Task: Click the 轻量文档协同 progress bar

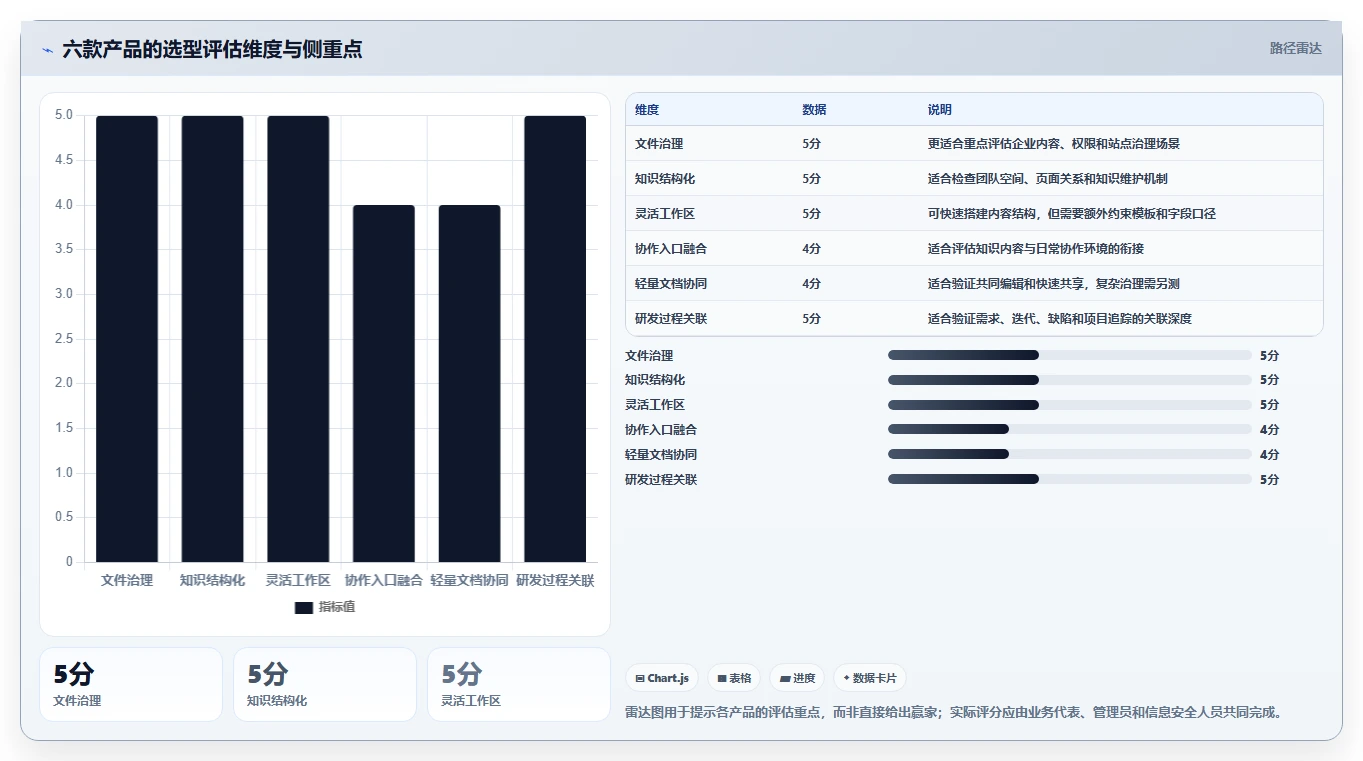Action: click(1070, 454)
